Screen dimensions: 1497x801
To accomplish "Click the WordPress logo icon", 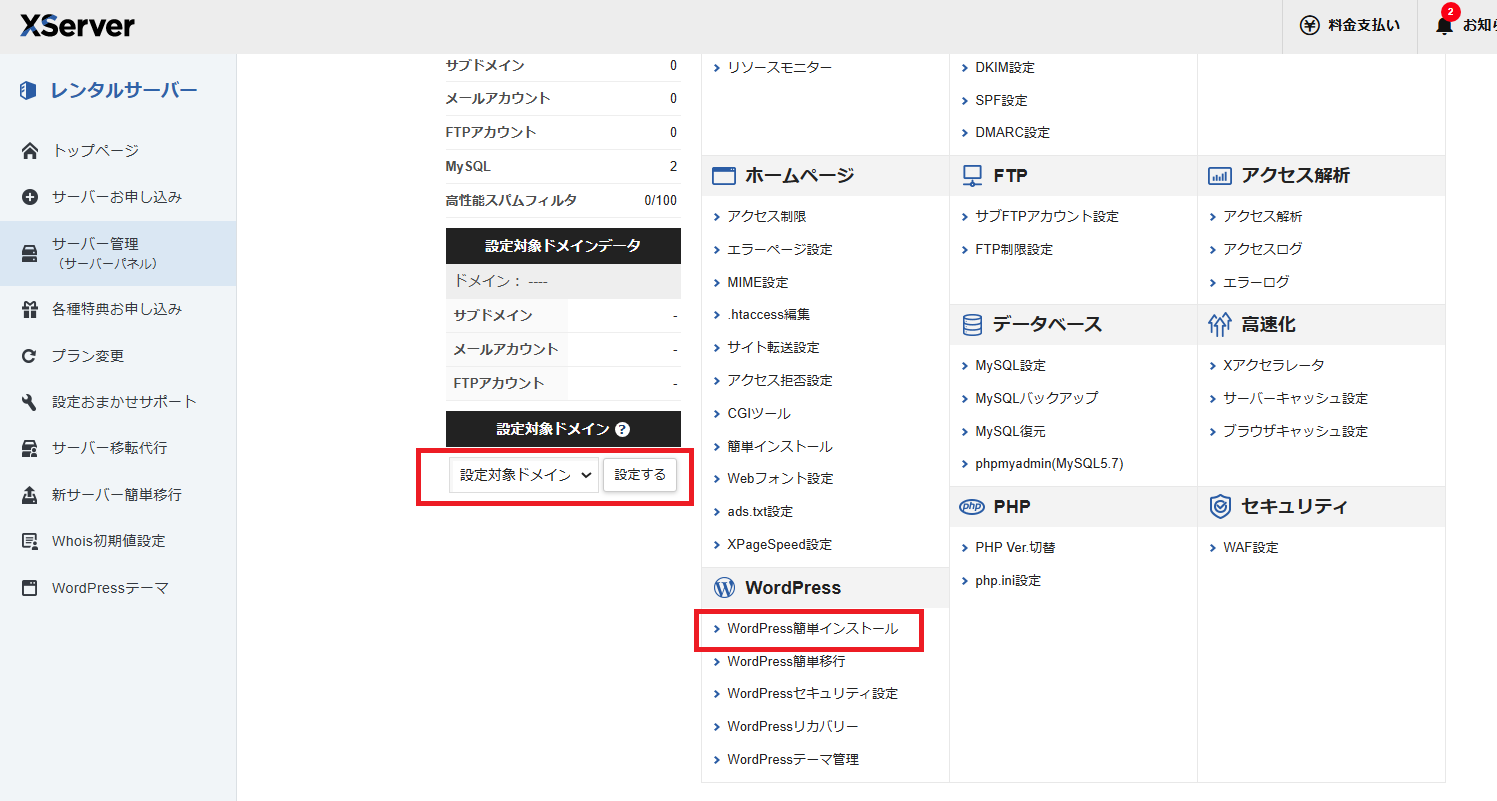I will (x=724, y=588).
